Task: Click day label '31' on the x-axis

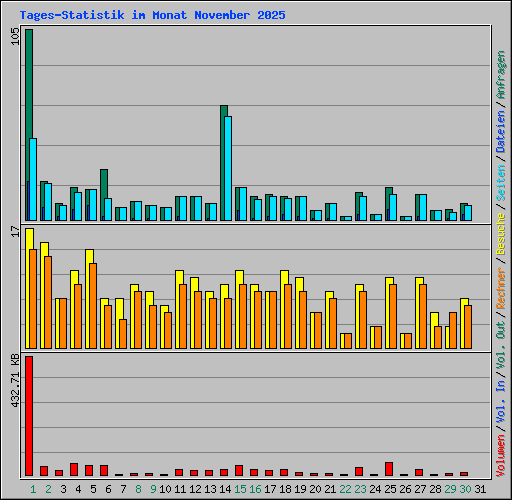Action: point(480,489)
